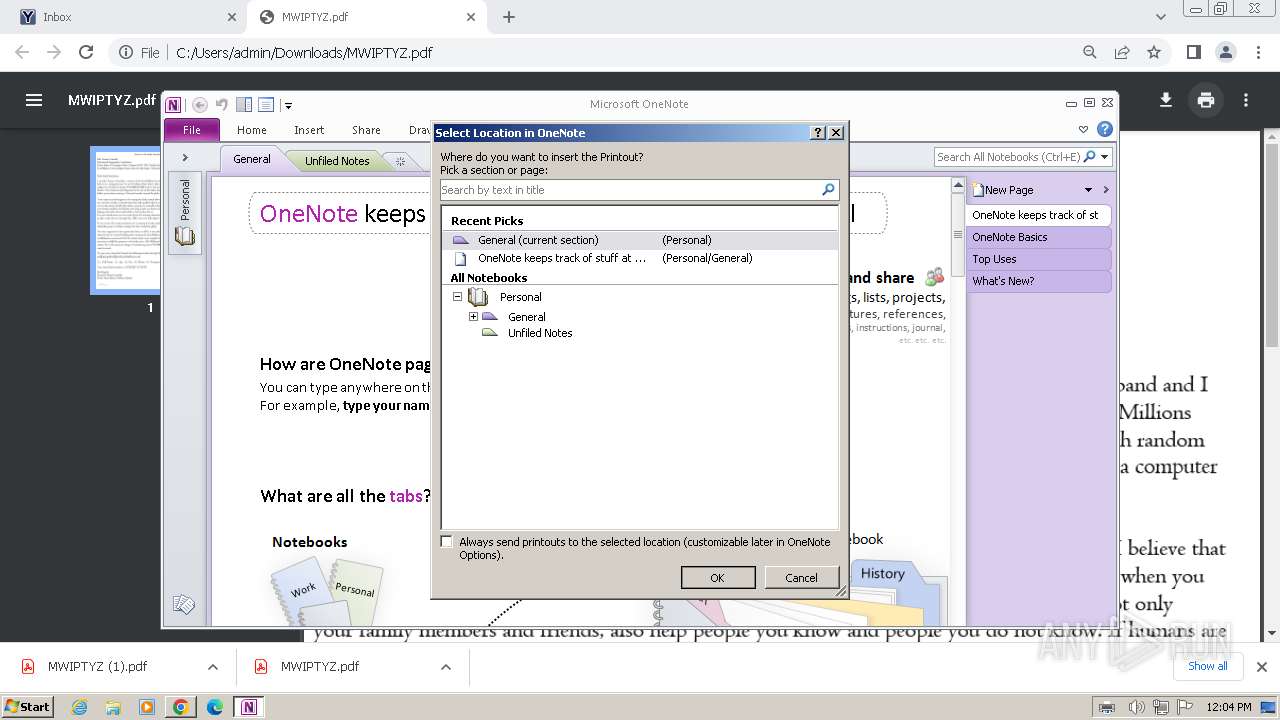Open the search scope dropdown in OneNote
Image resolution: width=1280 pixels, height=720 pixels.
[x=1104, y=157]
